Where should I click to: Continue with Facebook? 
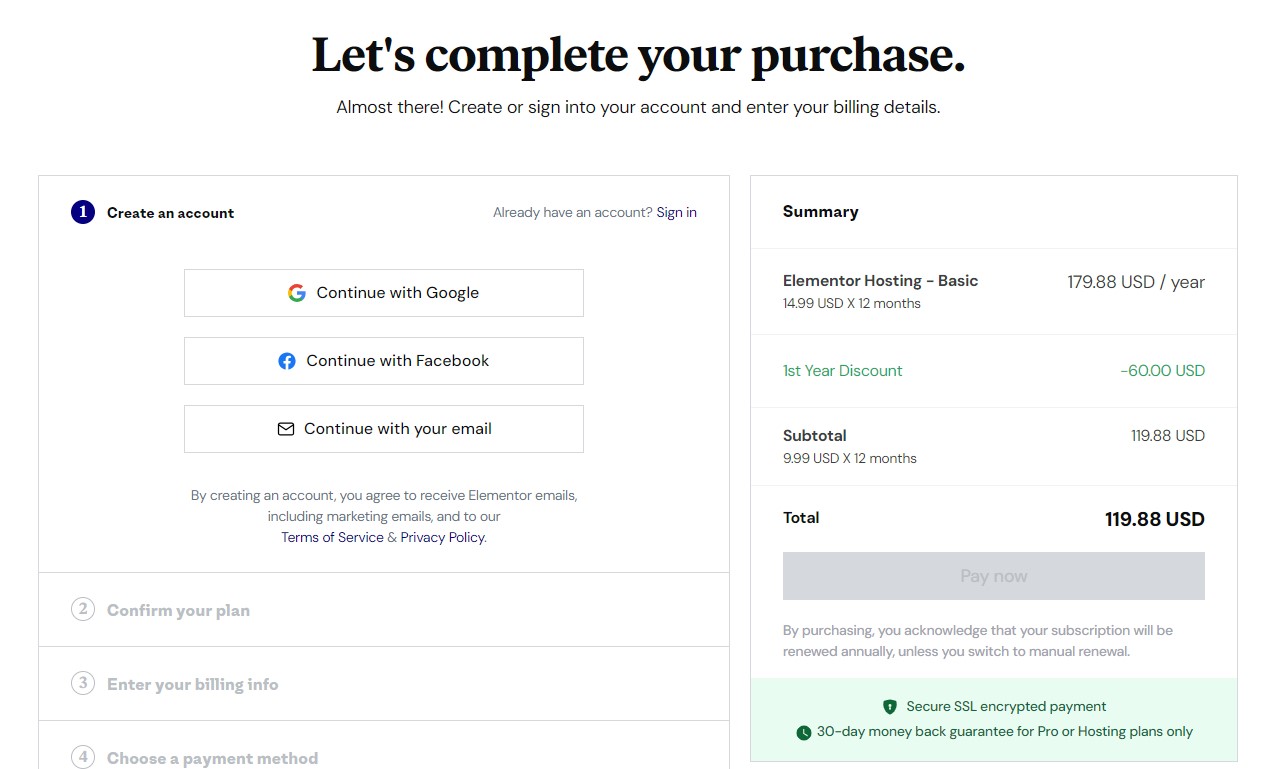tap(384, 361)
